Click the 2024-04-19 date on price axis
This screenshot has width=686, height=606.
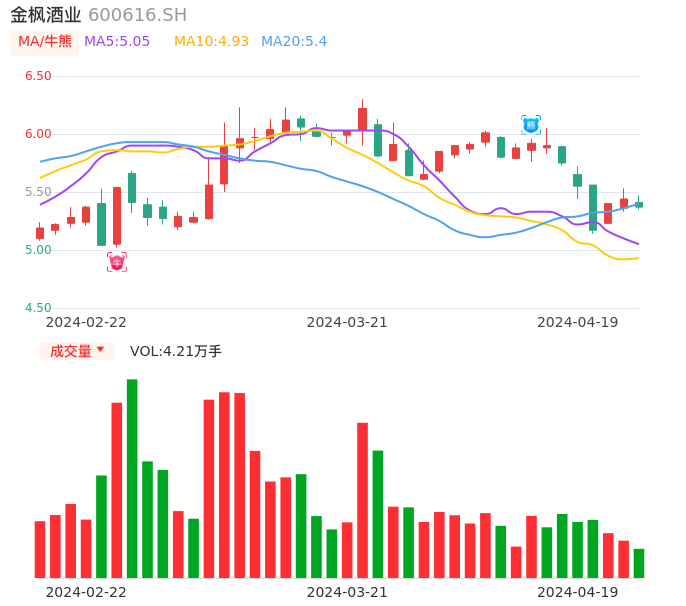point(578,322)
